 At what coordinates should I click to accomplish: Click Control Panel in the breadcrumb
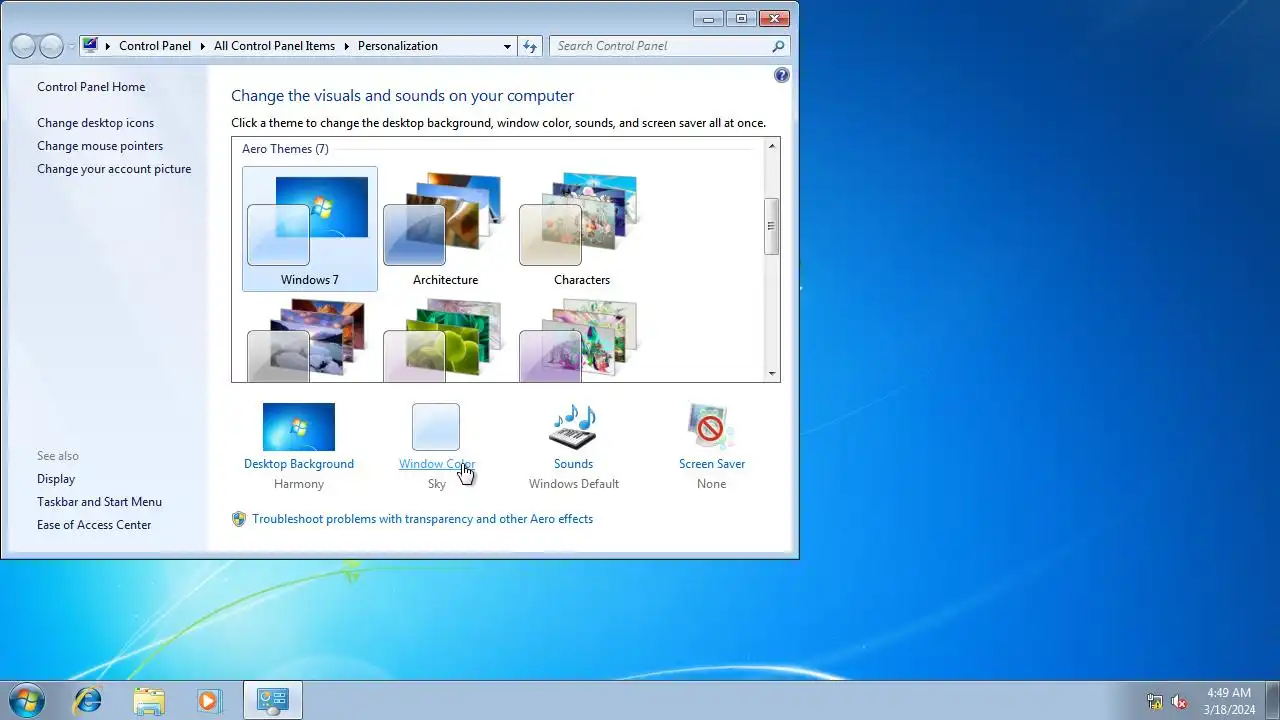(155, 46)
